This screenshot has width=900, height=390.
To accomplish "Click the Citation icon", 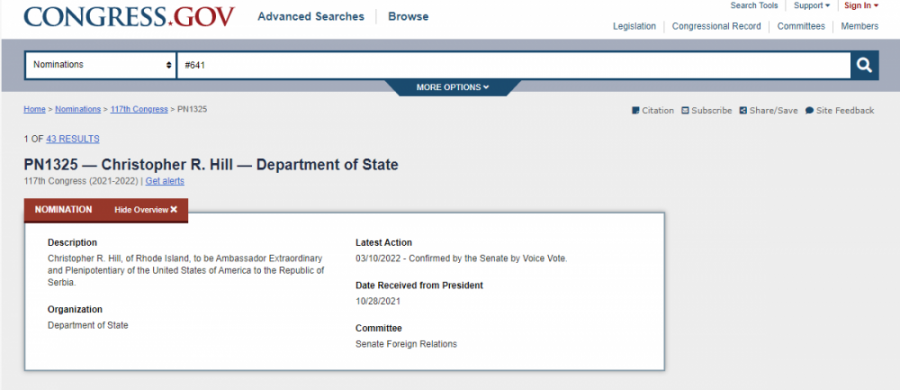I will pos(635,111).
